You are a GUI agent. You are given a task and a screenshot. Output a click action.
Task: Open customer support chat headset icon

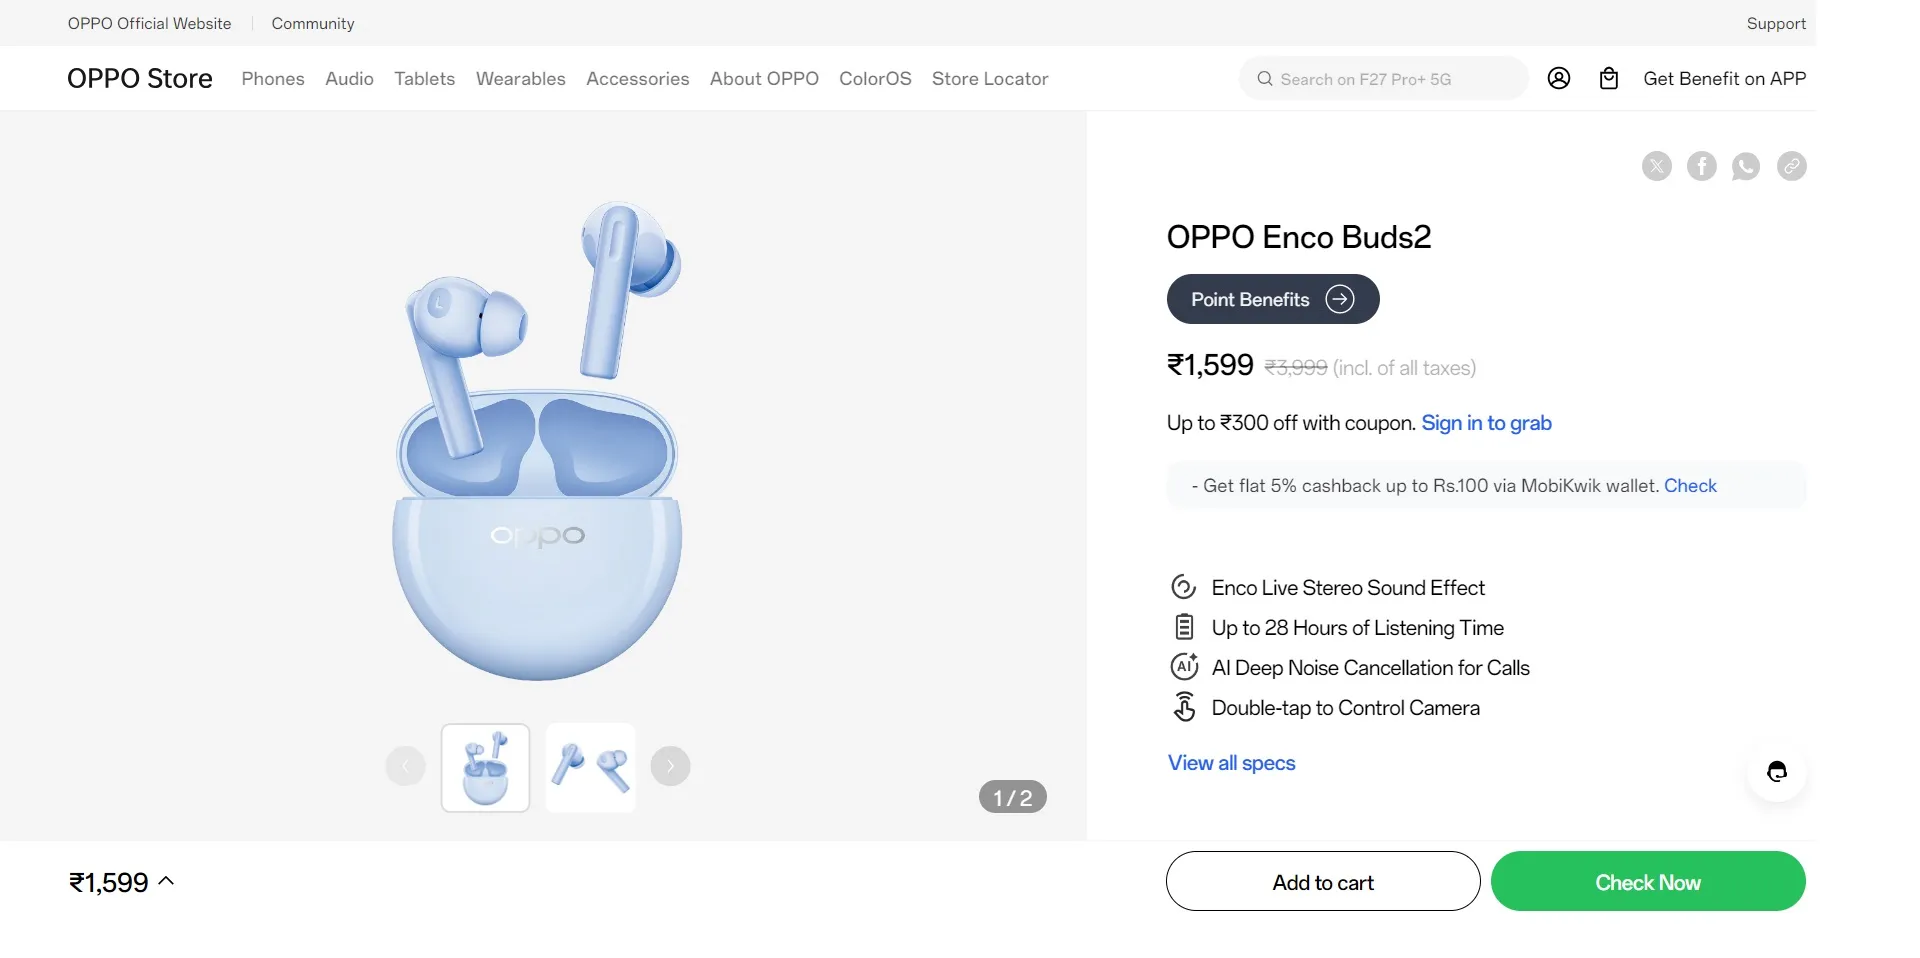pos(1777,771)
